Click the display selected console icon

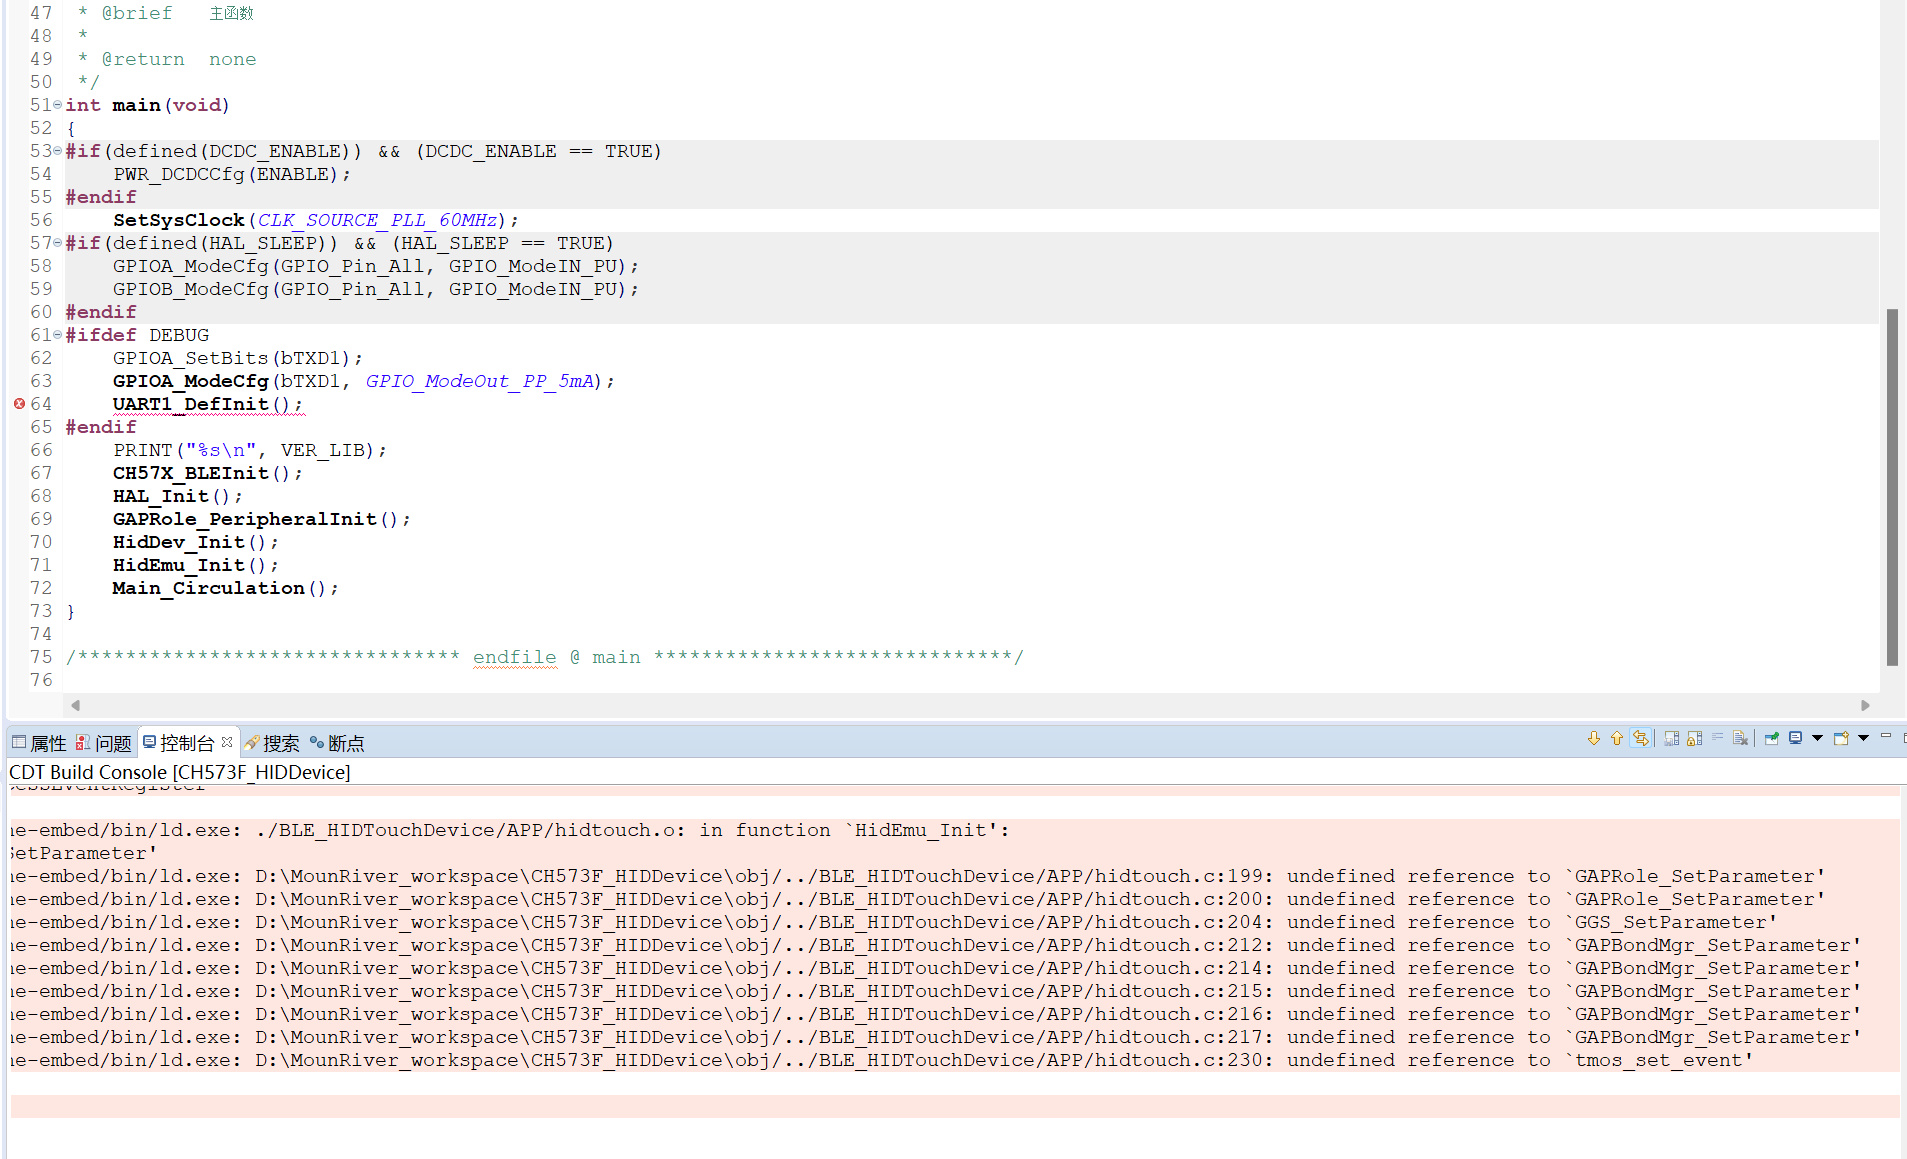[x=1795, y=739]
